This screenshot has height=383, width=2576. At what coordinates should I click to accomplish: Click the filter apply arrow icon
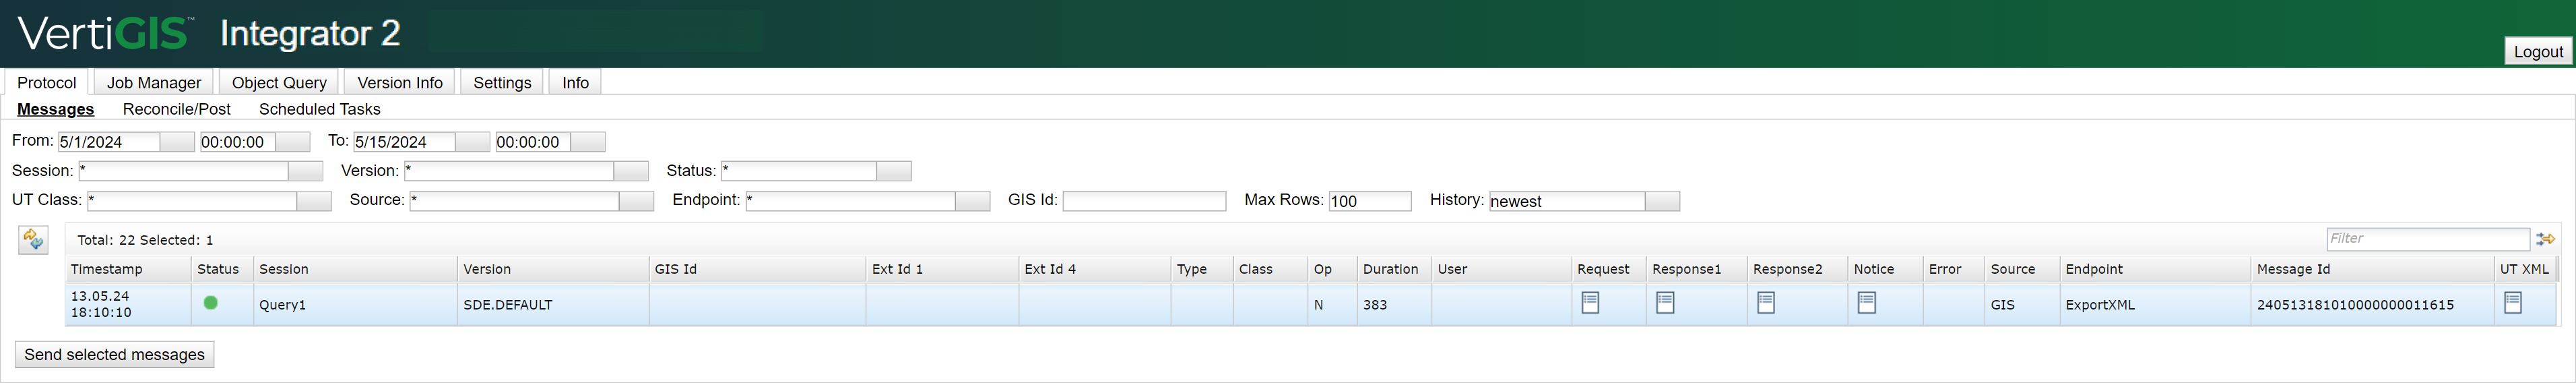pyautogui.click(x=2545, y=239)
